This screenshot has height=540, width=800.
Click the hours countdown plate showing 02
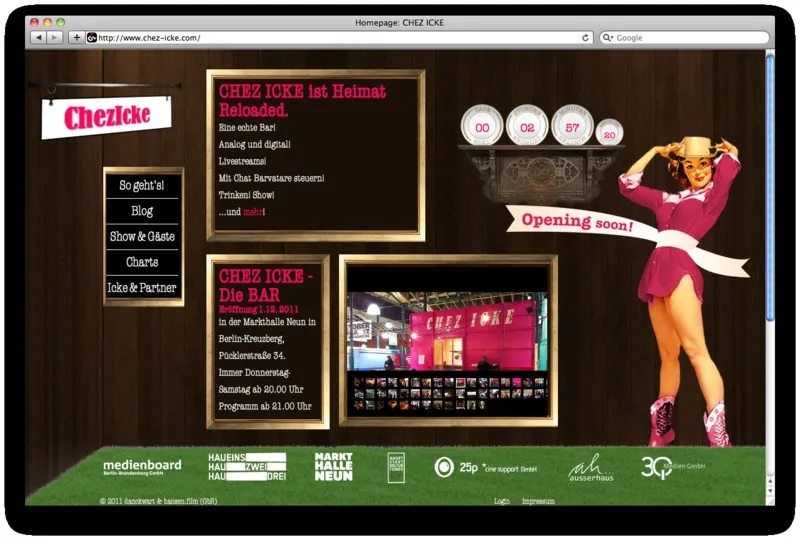pyautogui.click(x=527, y=126)
